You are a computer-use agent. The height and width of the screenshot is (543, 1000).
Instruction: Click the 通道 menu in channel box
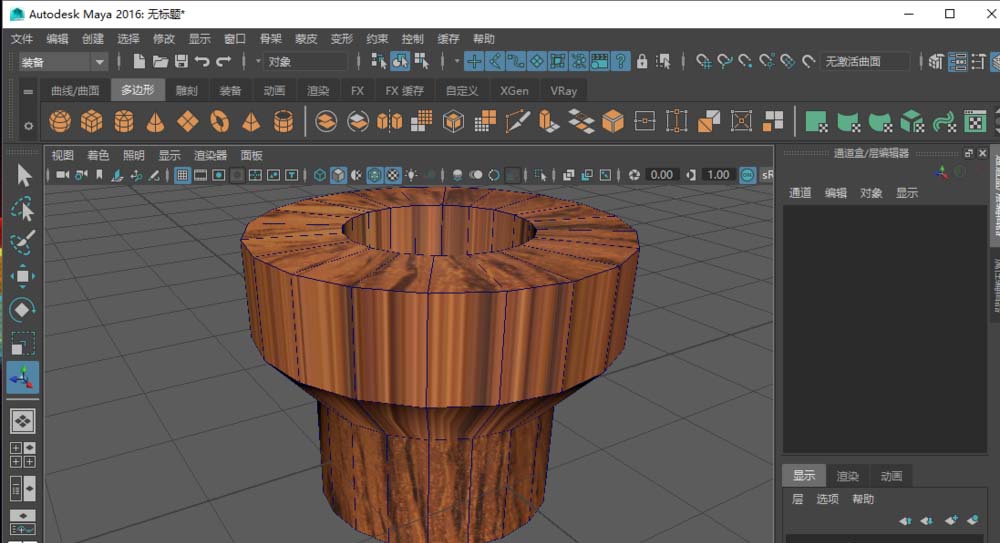pyautogui.click(x=800, y=193)
